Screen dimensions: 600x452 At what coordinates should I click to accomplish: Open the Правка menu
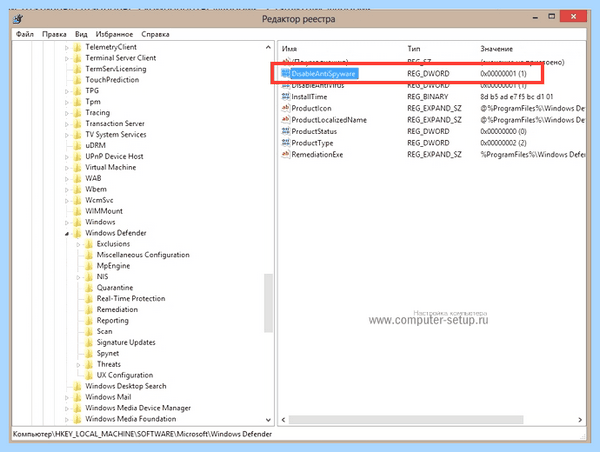tap(54, 34)
